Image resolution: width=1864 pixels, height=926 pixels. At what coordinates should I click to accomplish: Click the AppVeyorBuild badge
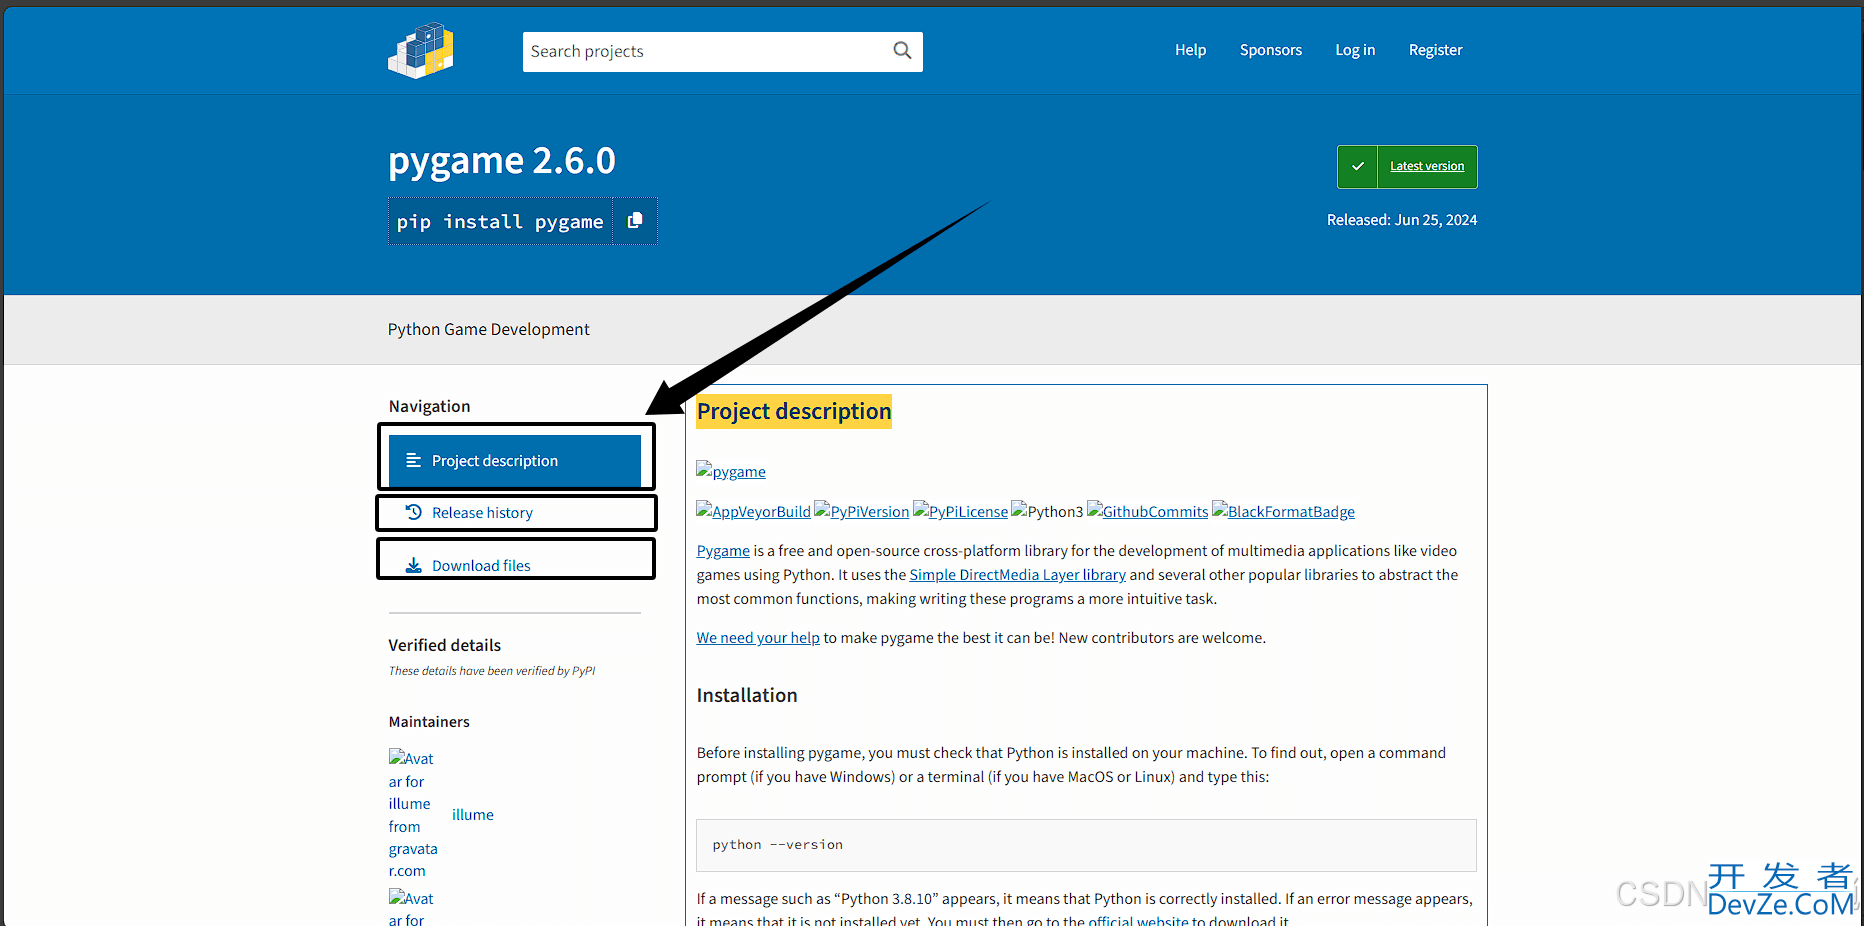[753, 511]
